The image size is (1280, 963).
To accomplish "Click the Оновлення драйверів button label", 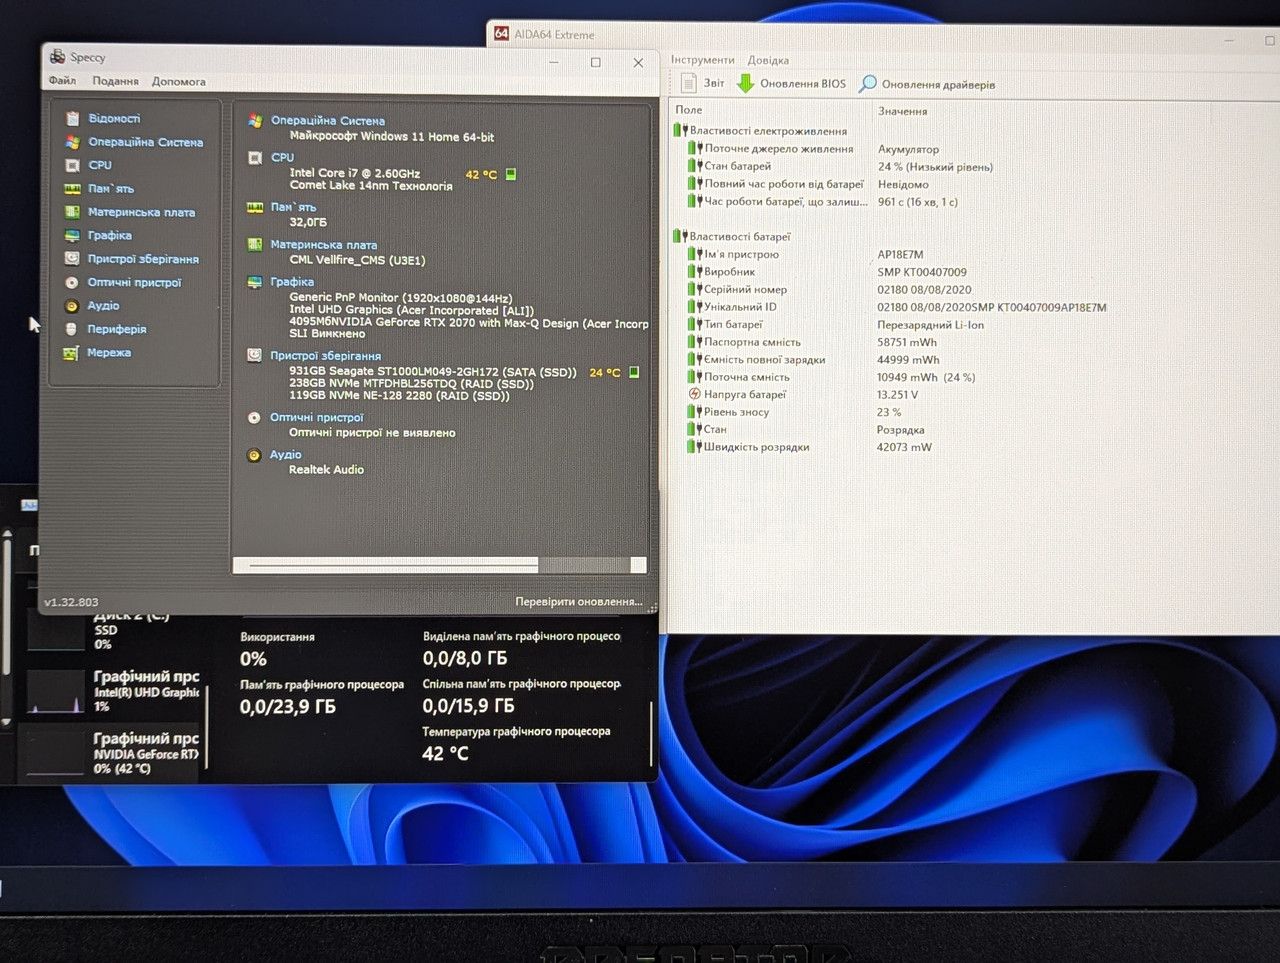I will click(x=938, y=85).
